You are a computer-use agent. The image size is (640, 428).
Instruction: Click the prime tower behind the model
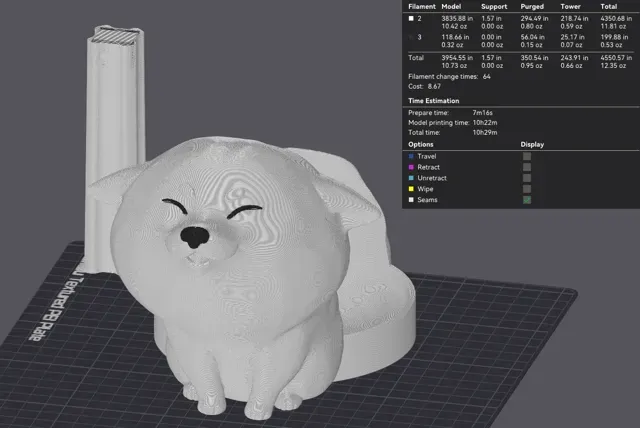(115, 122)
